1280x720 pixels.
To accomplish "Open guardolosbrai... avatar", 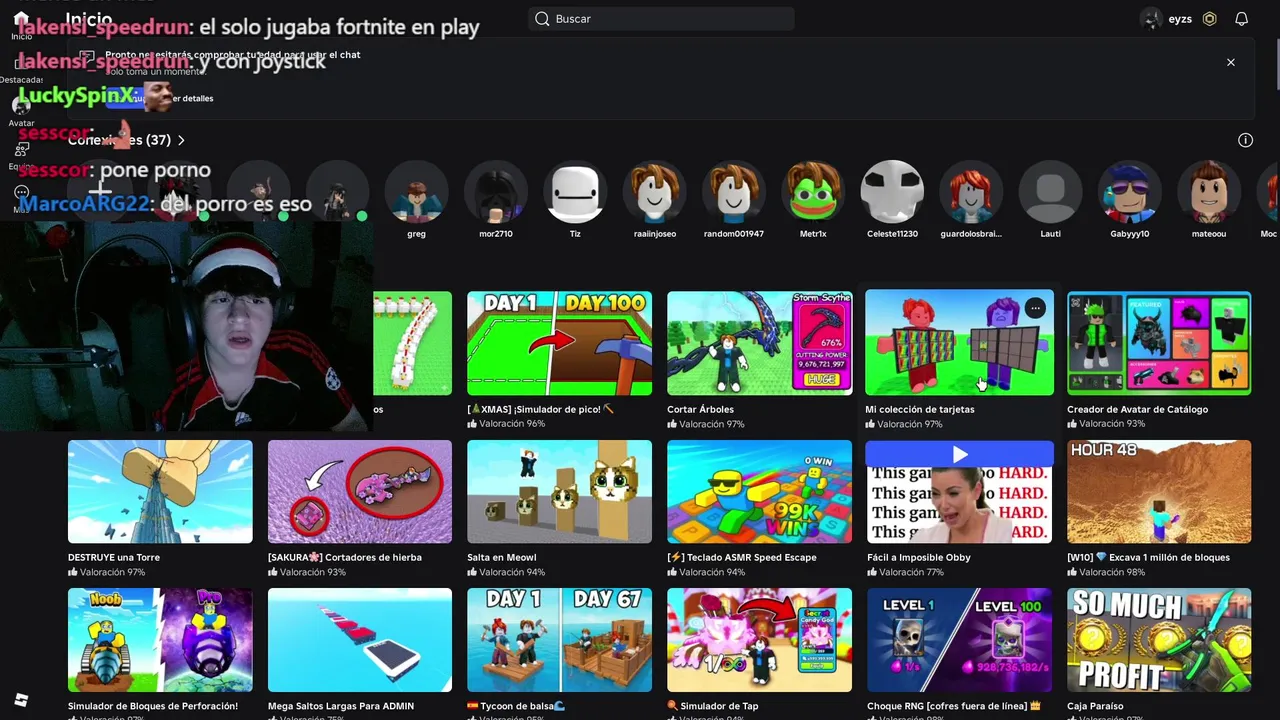I will (x=971, y=192).
